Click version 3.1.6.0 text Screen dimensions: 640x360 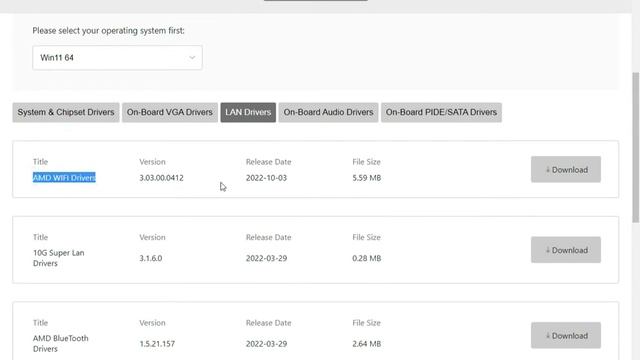click(151, 258)
